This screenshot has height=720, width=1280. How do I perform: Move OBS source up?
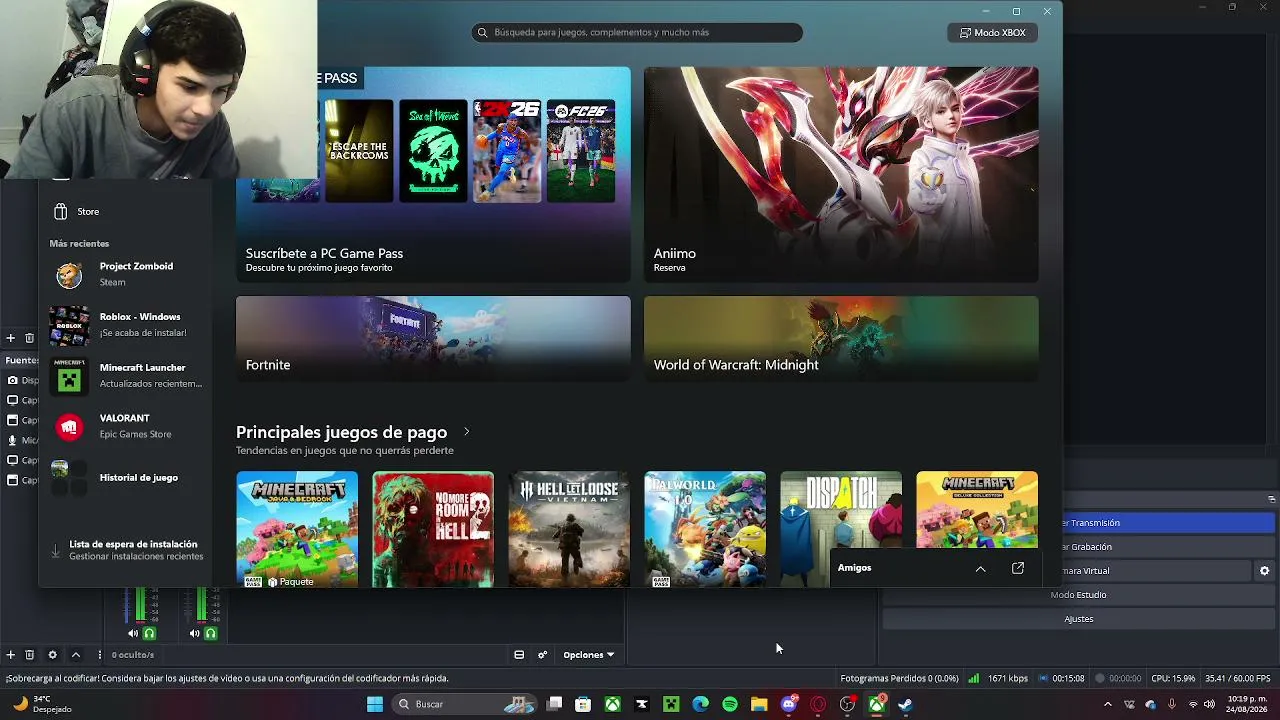point(75,655)
